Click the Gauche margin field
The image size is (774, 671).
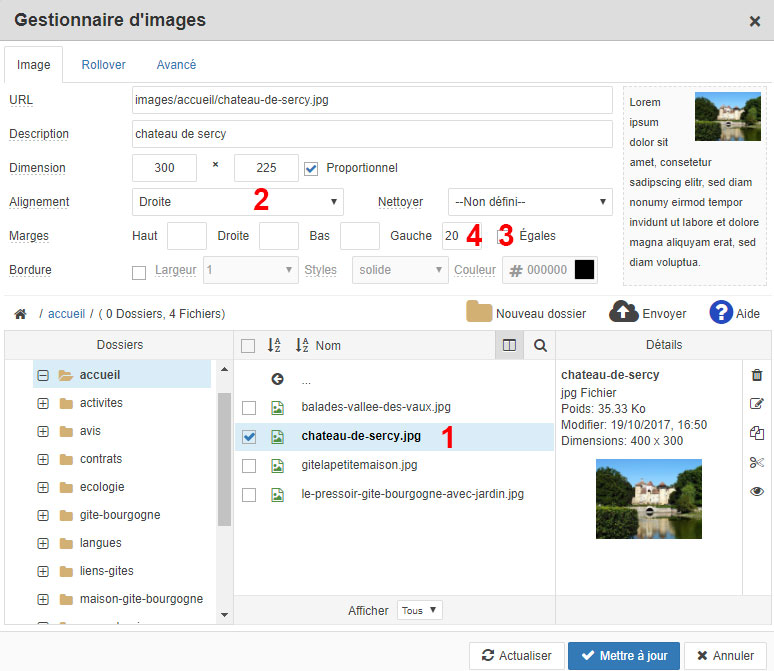[x=462, y=236]
